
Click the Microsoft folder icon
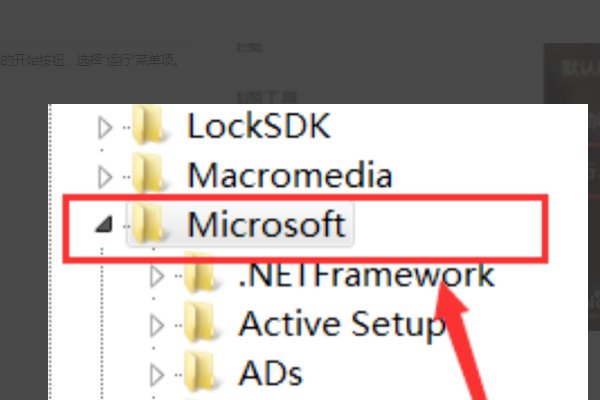(147, 224)
